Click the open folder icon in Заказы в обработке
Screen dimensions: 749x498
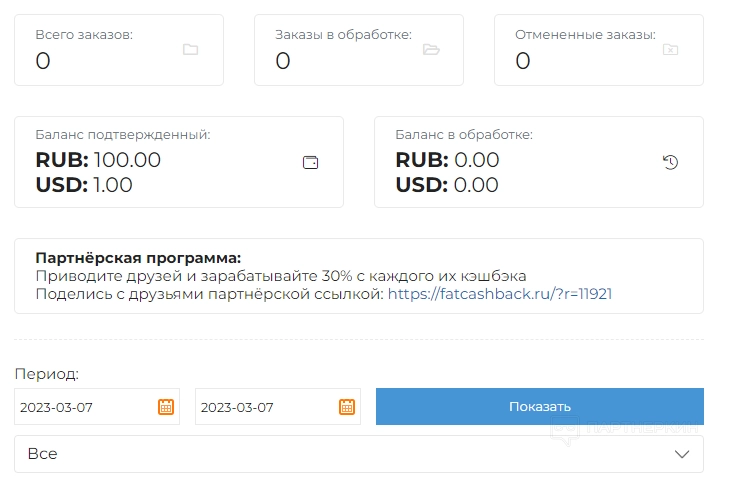[x=431, y=49]
